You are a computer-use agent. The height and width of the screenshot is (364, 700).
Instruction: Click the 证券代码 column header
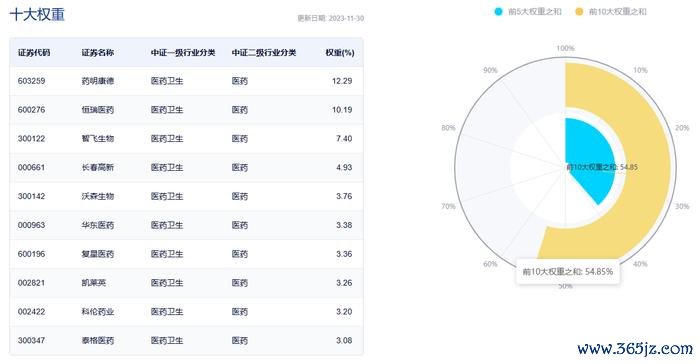pyautogui.click(x=34, y=53)
